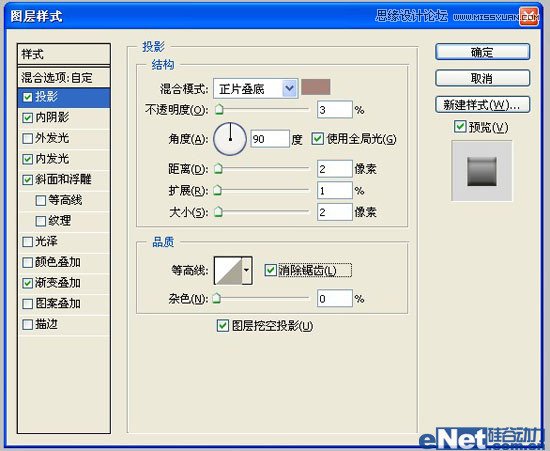The height and width of the screenshot is (451, 550).
Task: Enable the 光泽 checkbox
Action: tap(27, 242)
